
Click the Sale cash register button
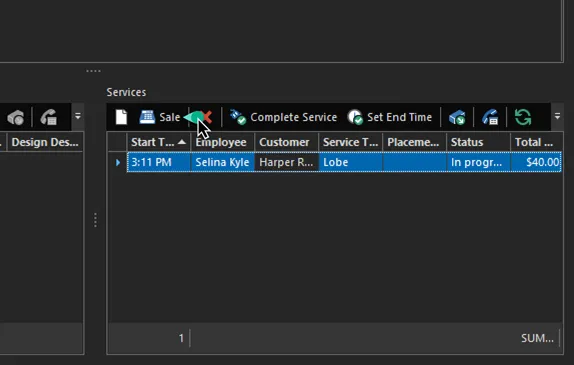(160, 117)
